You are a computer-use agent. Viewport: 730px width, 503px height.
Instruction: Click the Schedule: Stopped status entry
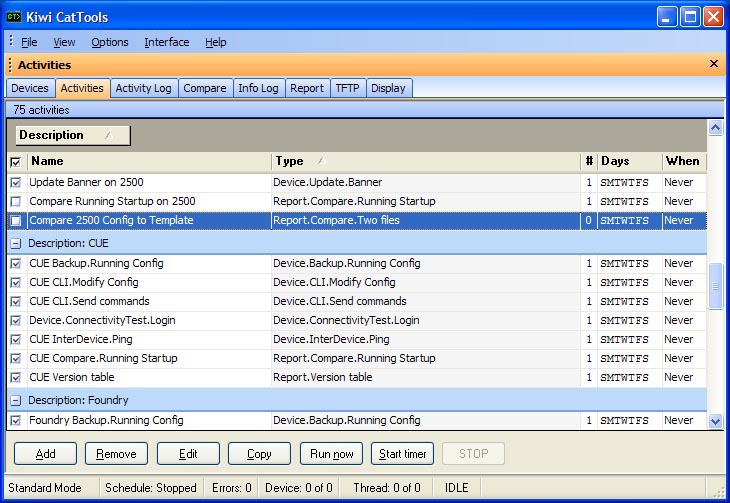coord(151,488)
